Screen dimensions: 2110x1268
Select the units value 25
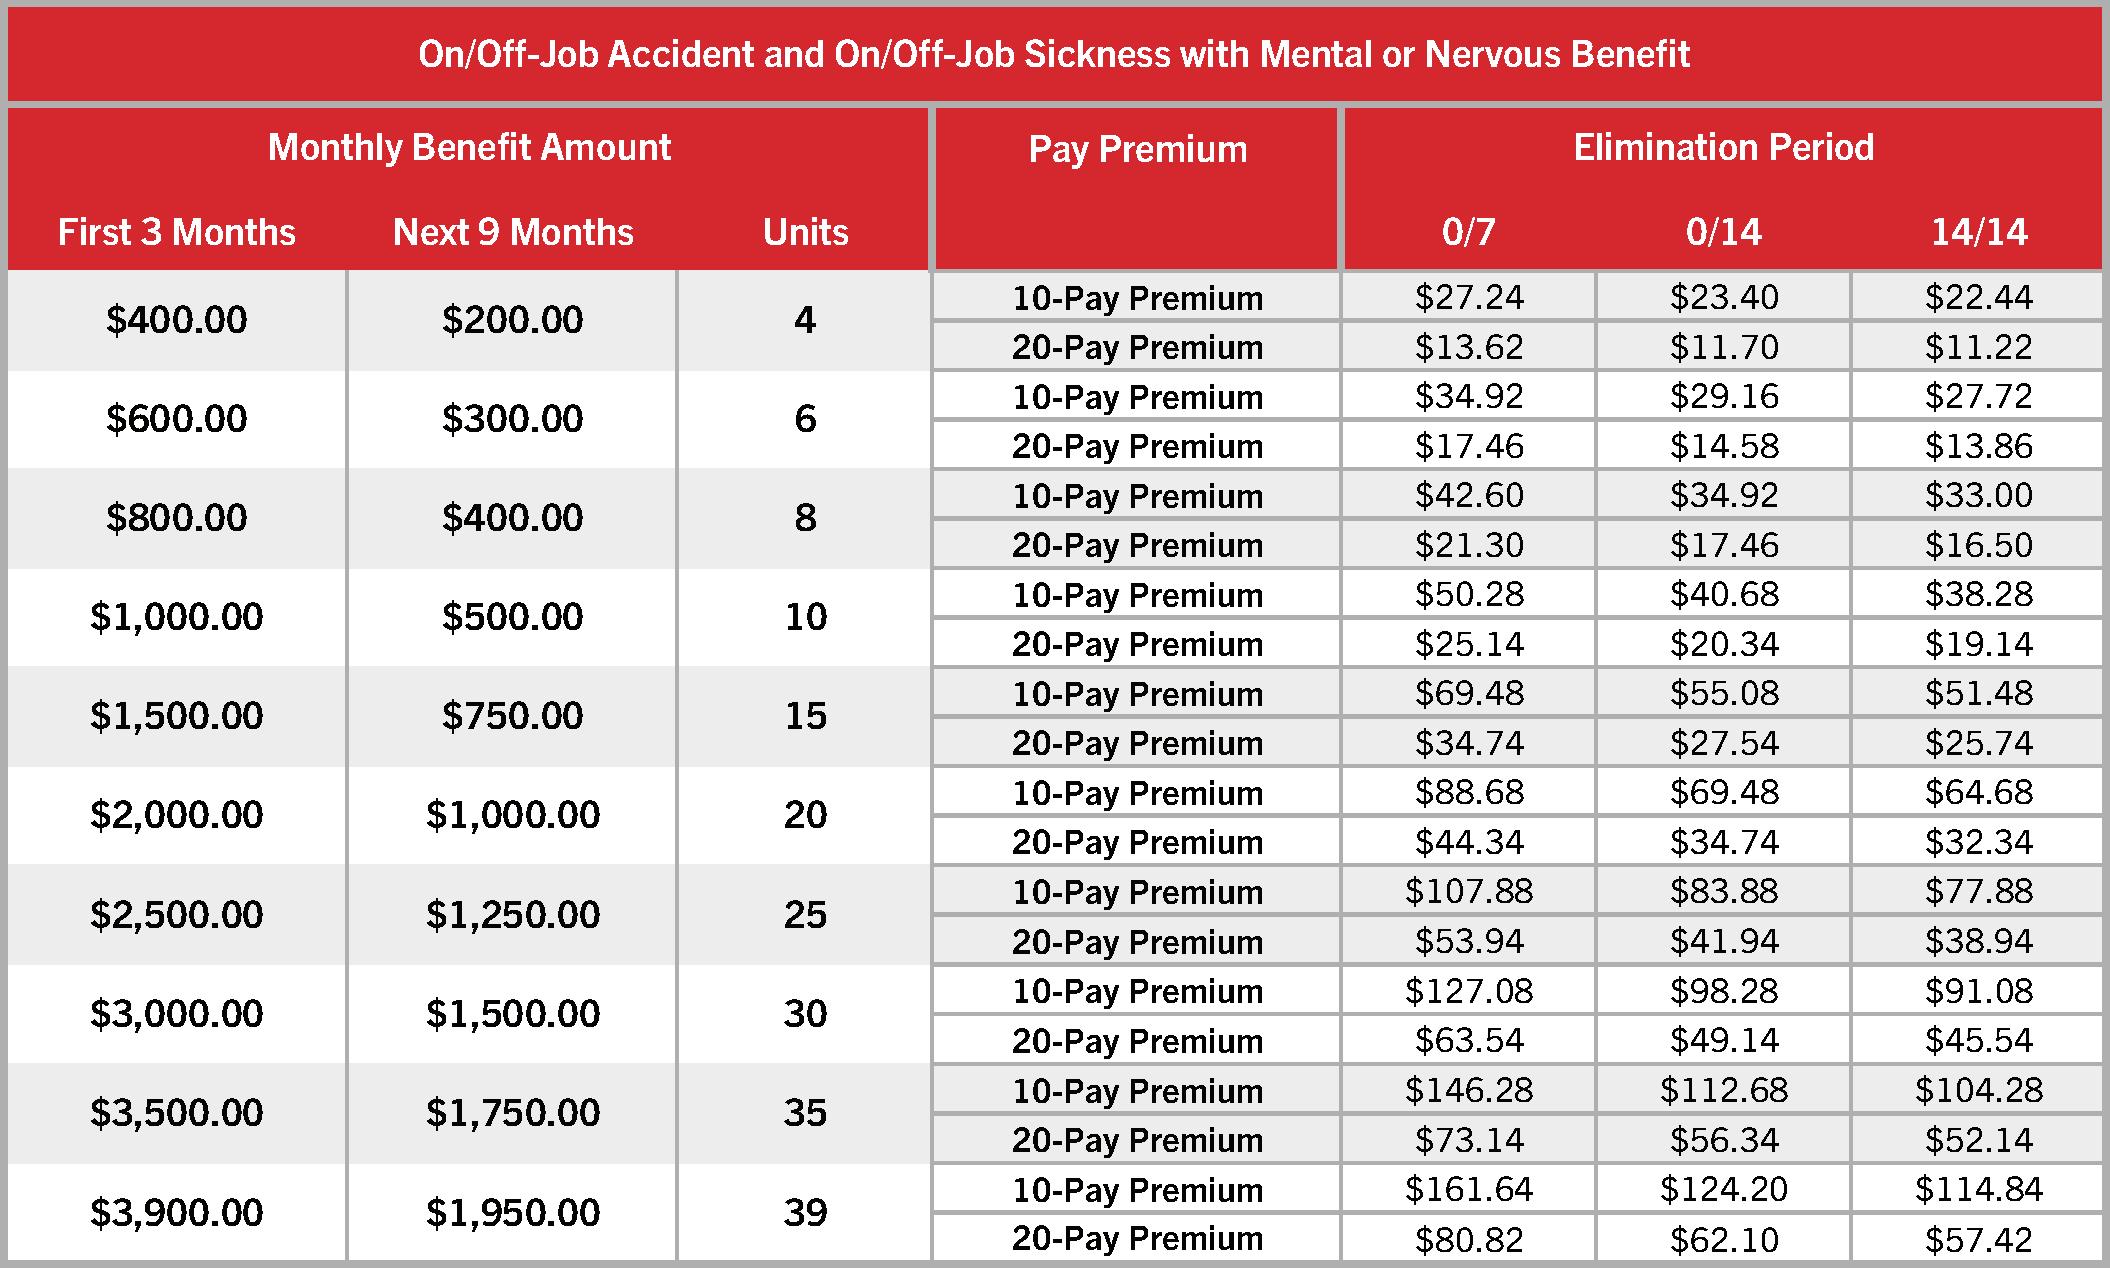805,914
